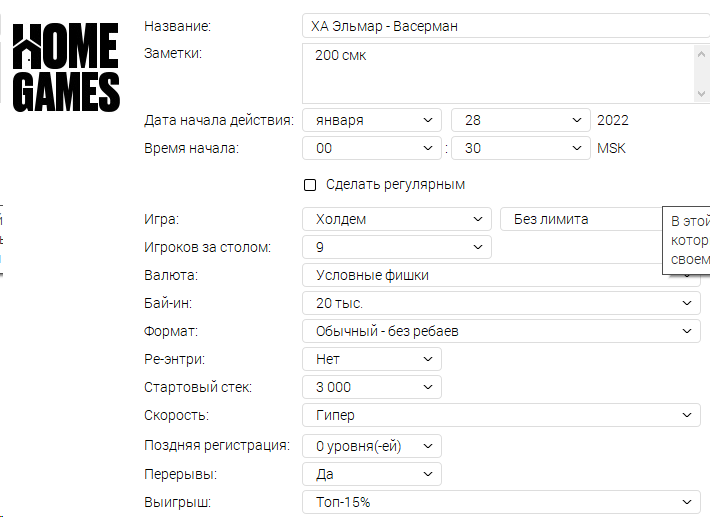Screen dimensions: 710x517
Task: Open Поздняя регистрация dropdown 0 уровня(-ей)
Action: click(x=372, y=446)
